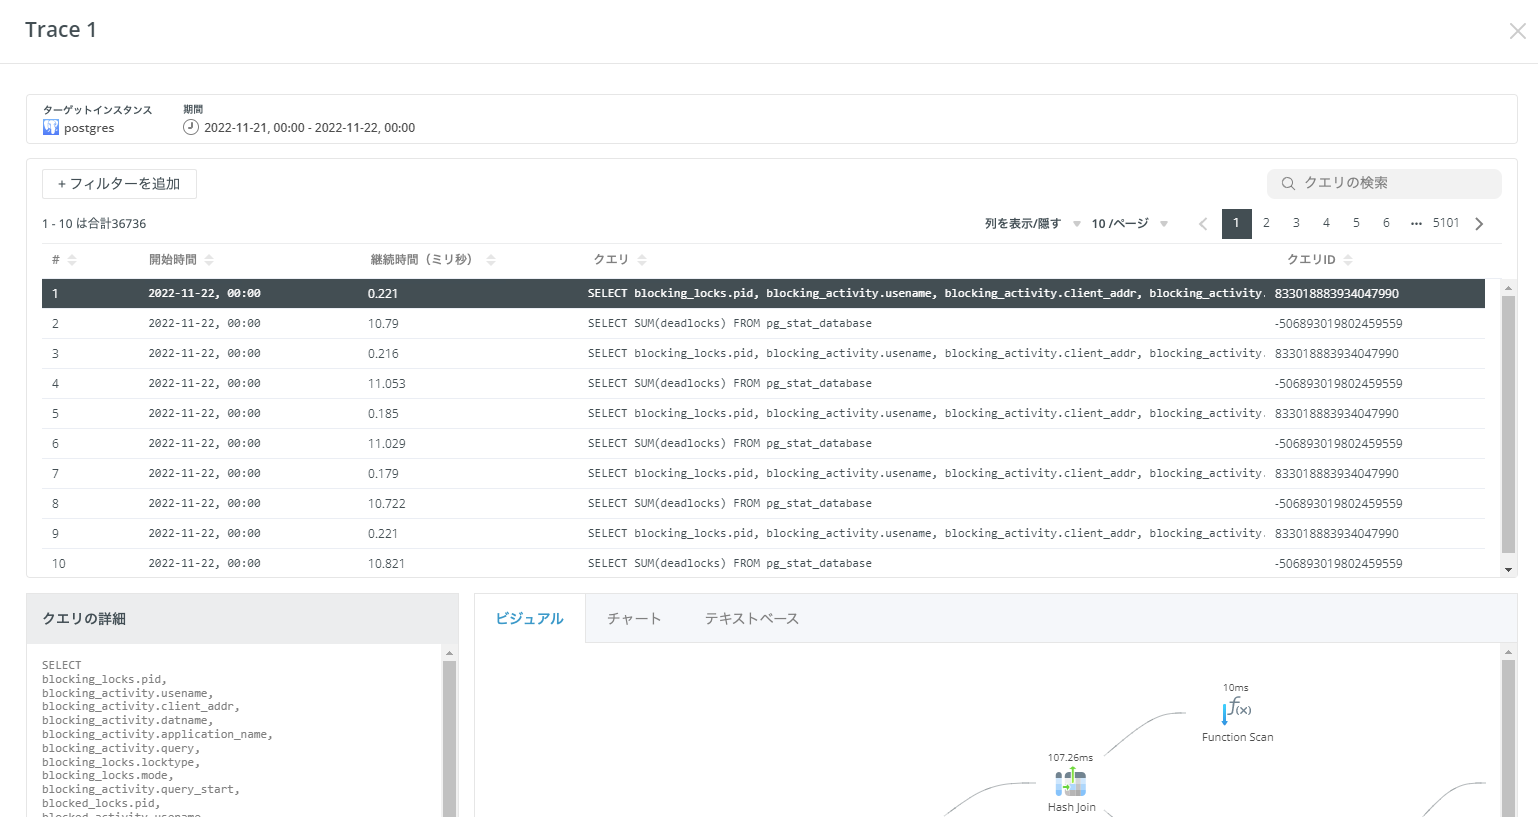1538x817 pixels.
Task: Click the date range 2022-11-21 to 2022-11-22
Action: click(x=309, y=128)
